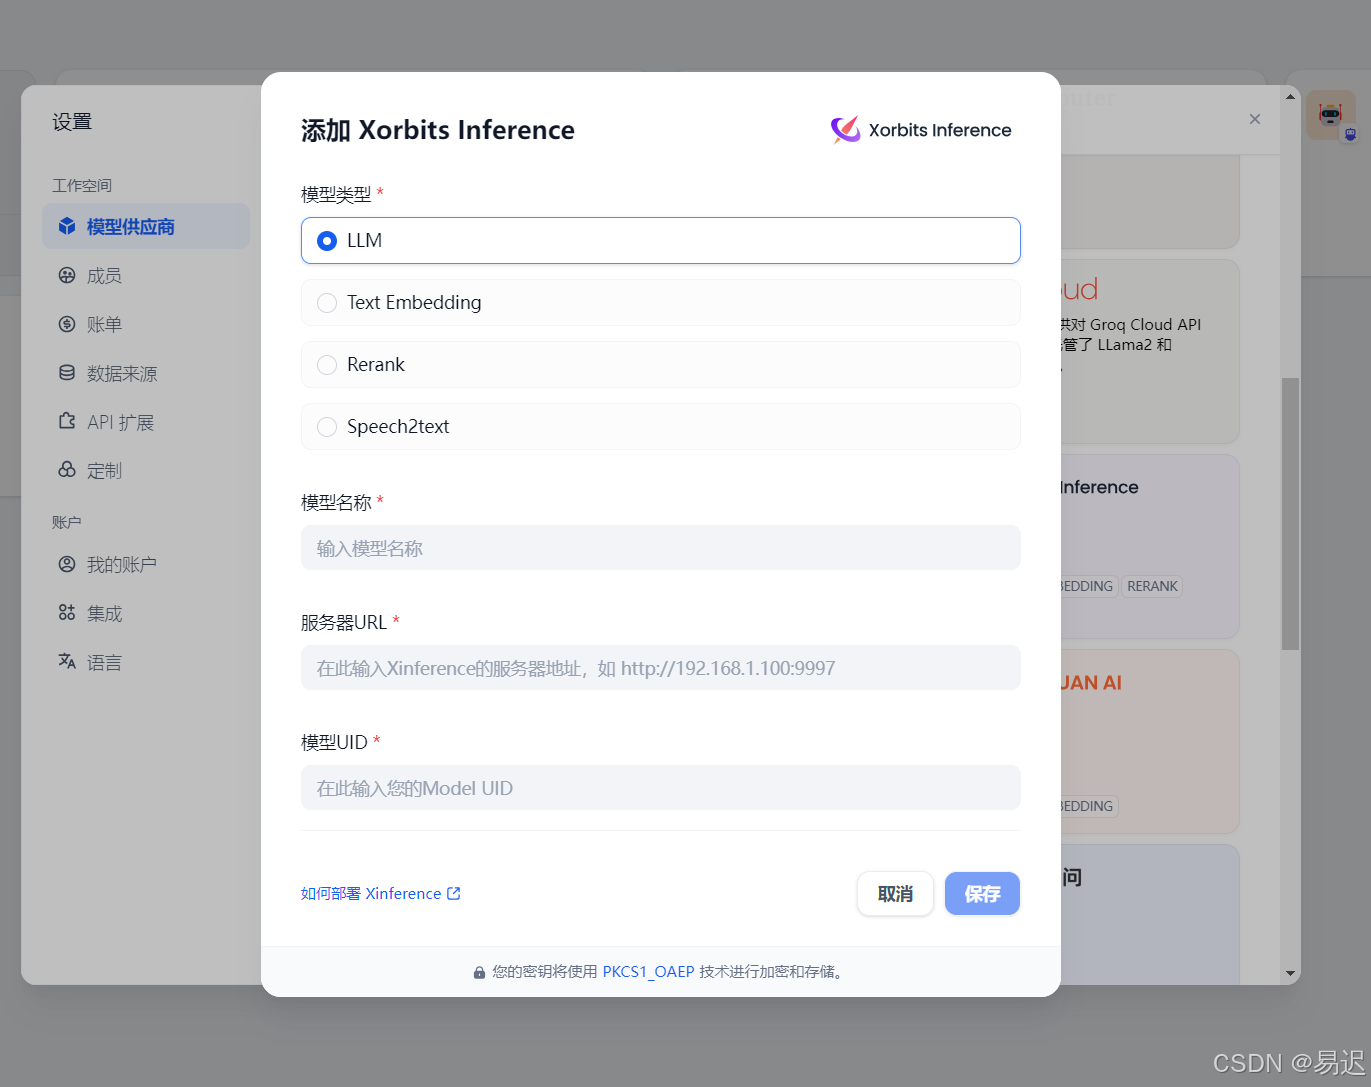Click the robot avatar icon top right
The width and height of the screenshot is (1371, 1087).
[x=1331, y=115]
